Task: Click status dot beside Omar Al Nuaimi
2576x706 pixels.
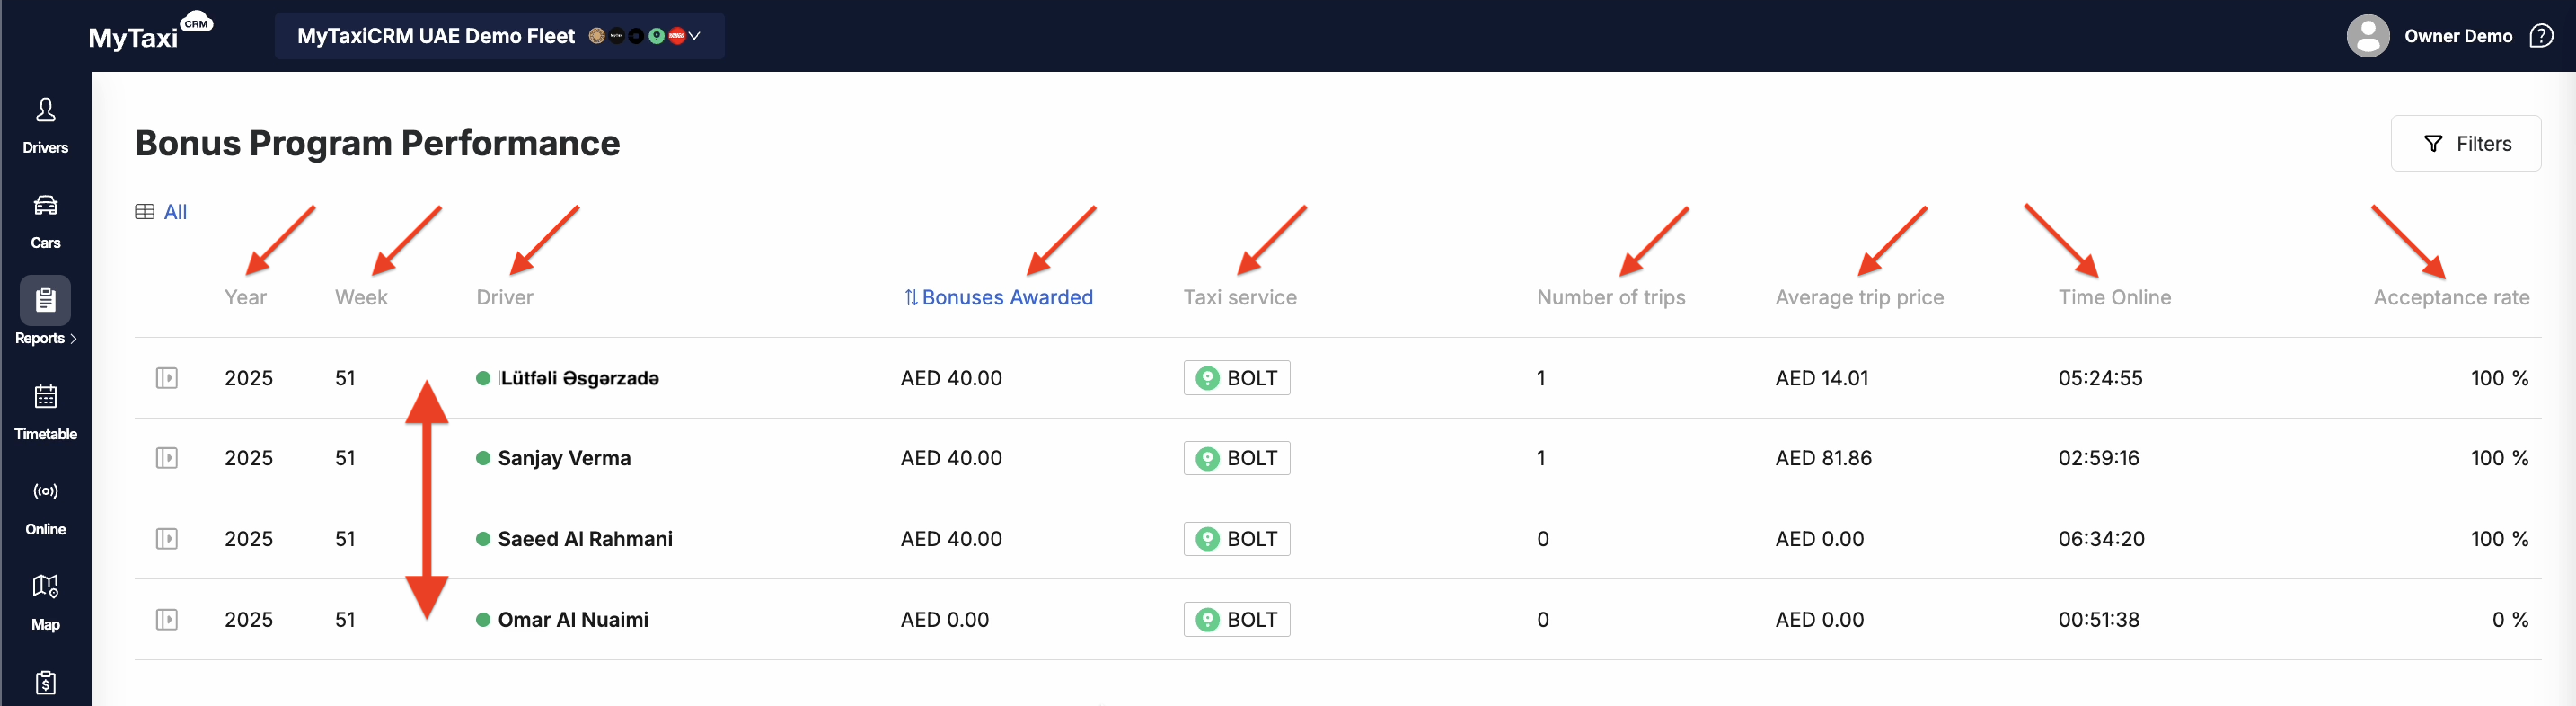Action: (x=483, y=620)
